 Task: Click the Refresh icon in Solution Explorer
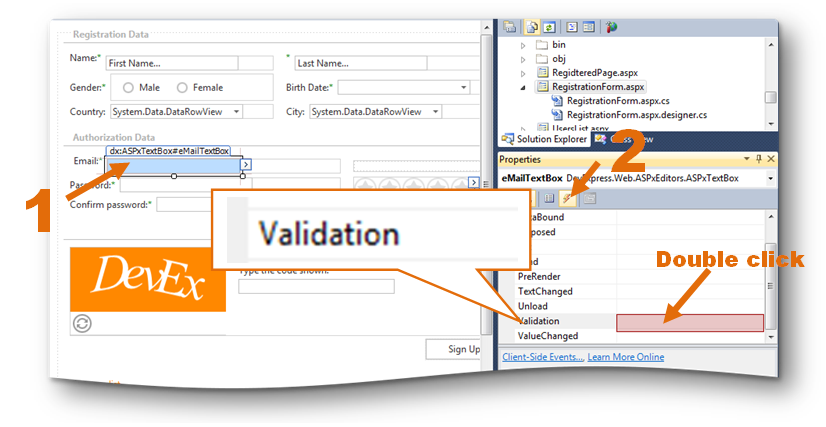(549, 27)
